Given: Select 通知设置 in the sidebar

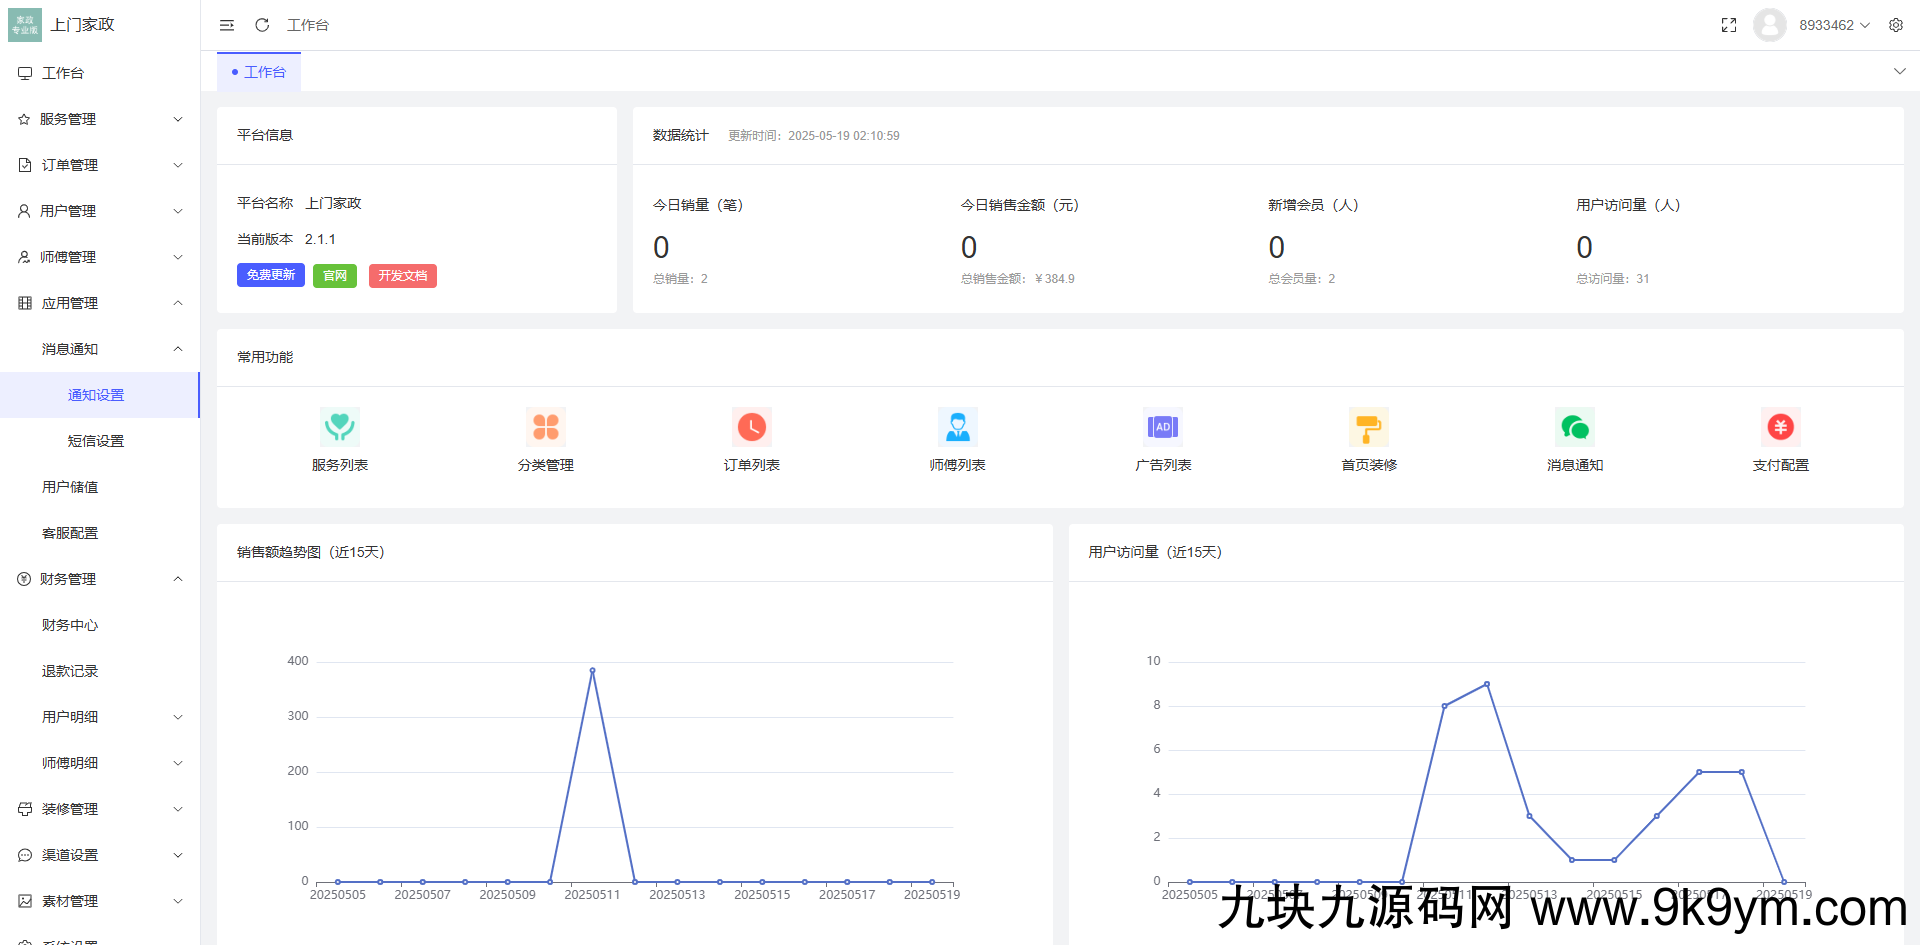Looking at the screenshot, I should [x=96, y=394].
